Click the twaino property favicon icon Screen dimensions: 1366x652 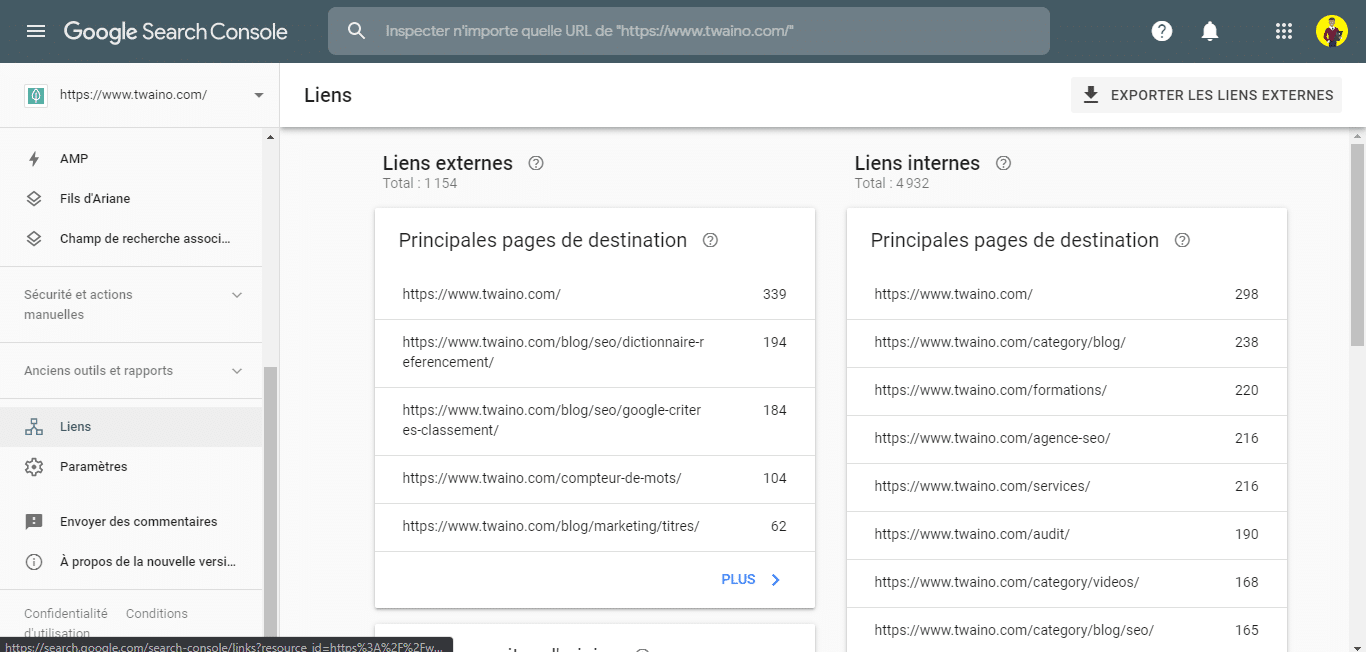(x=36, y=95)
